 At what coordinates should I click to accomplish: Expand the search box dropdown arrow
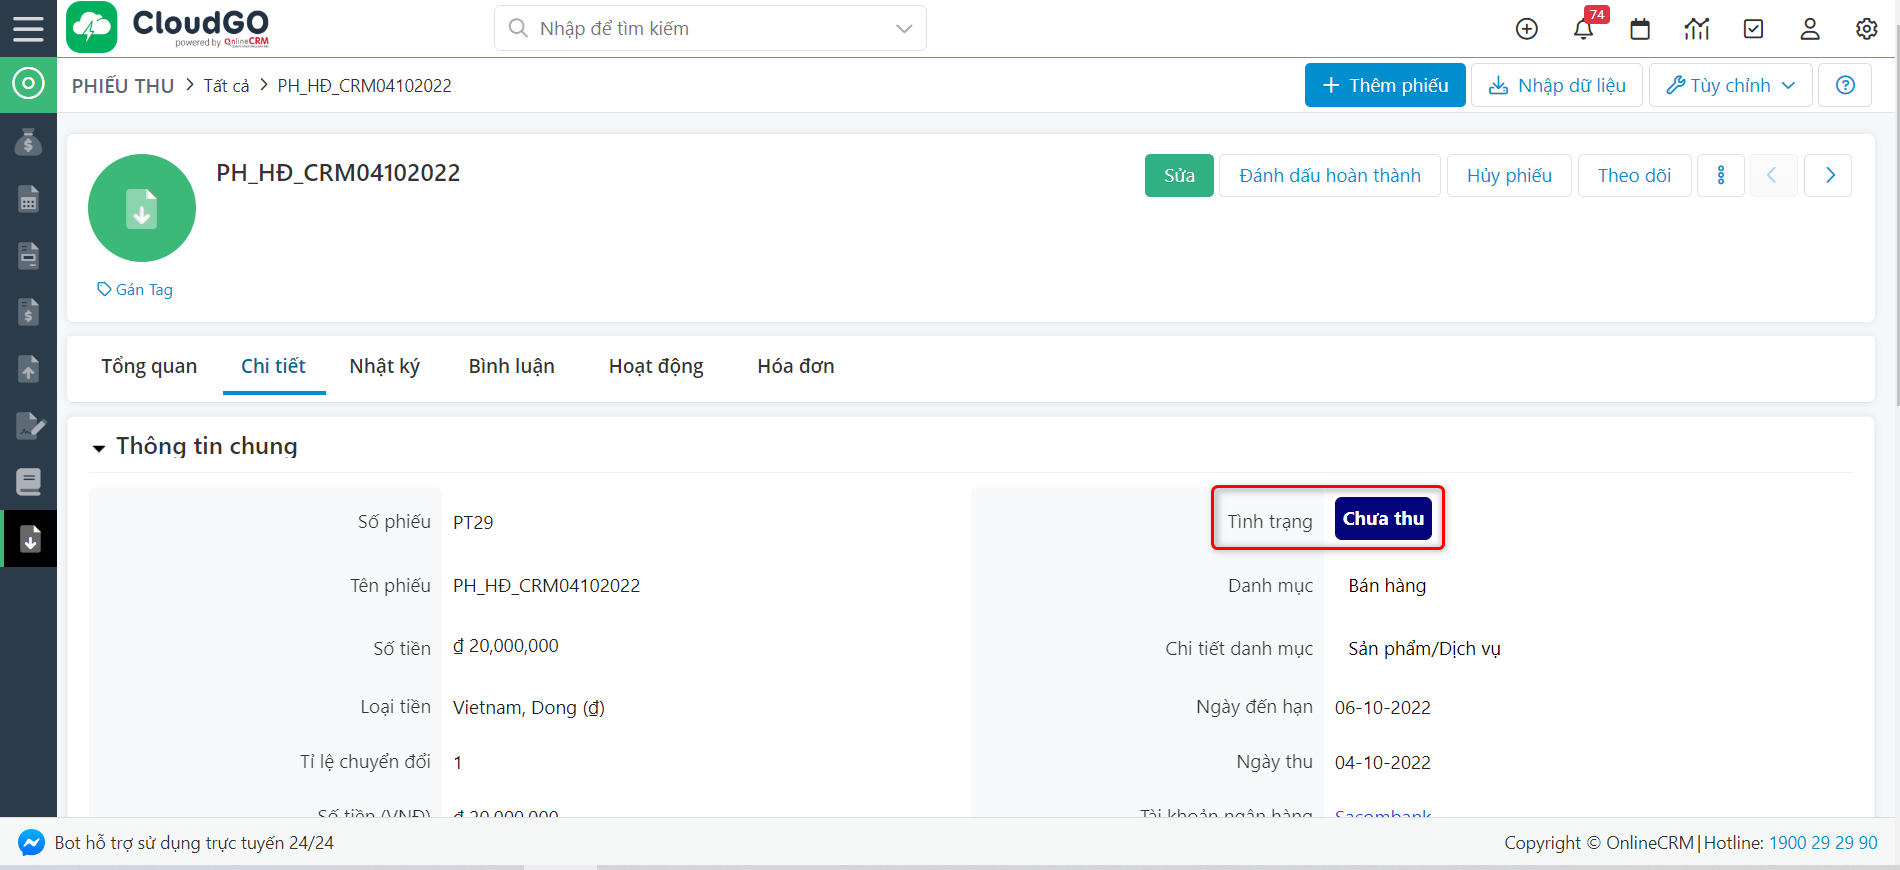click(x=904, y=29)
